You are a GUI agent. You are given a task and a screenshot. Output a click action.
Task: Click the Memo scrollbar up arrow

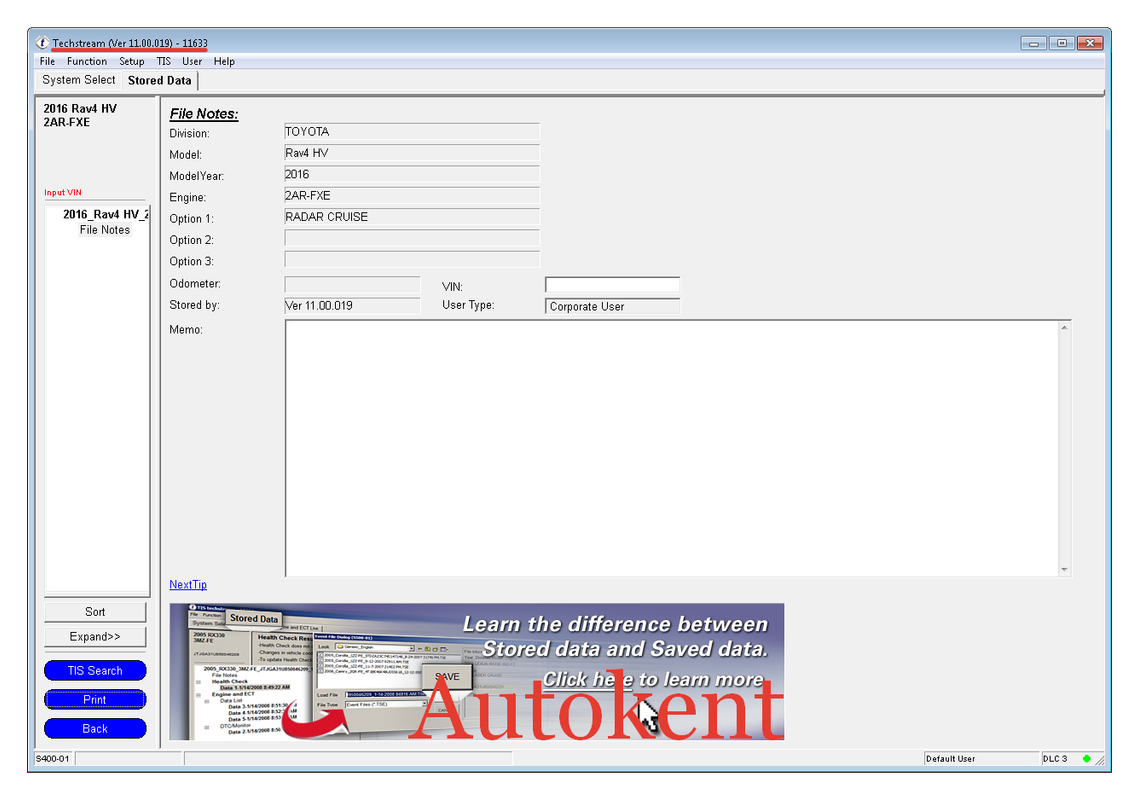click(1064, 328)
